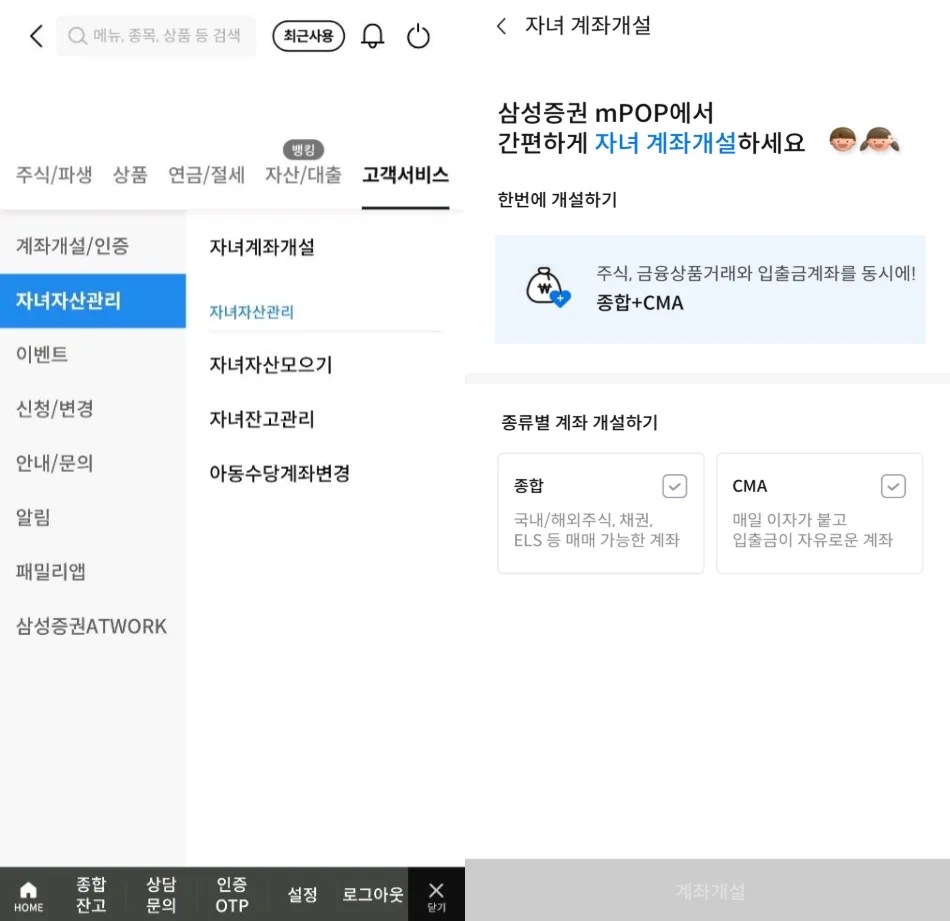Open 설정 in bottom bar

coord(302,894)
